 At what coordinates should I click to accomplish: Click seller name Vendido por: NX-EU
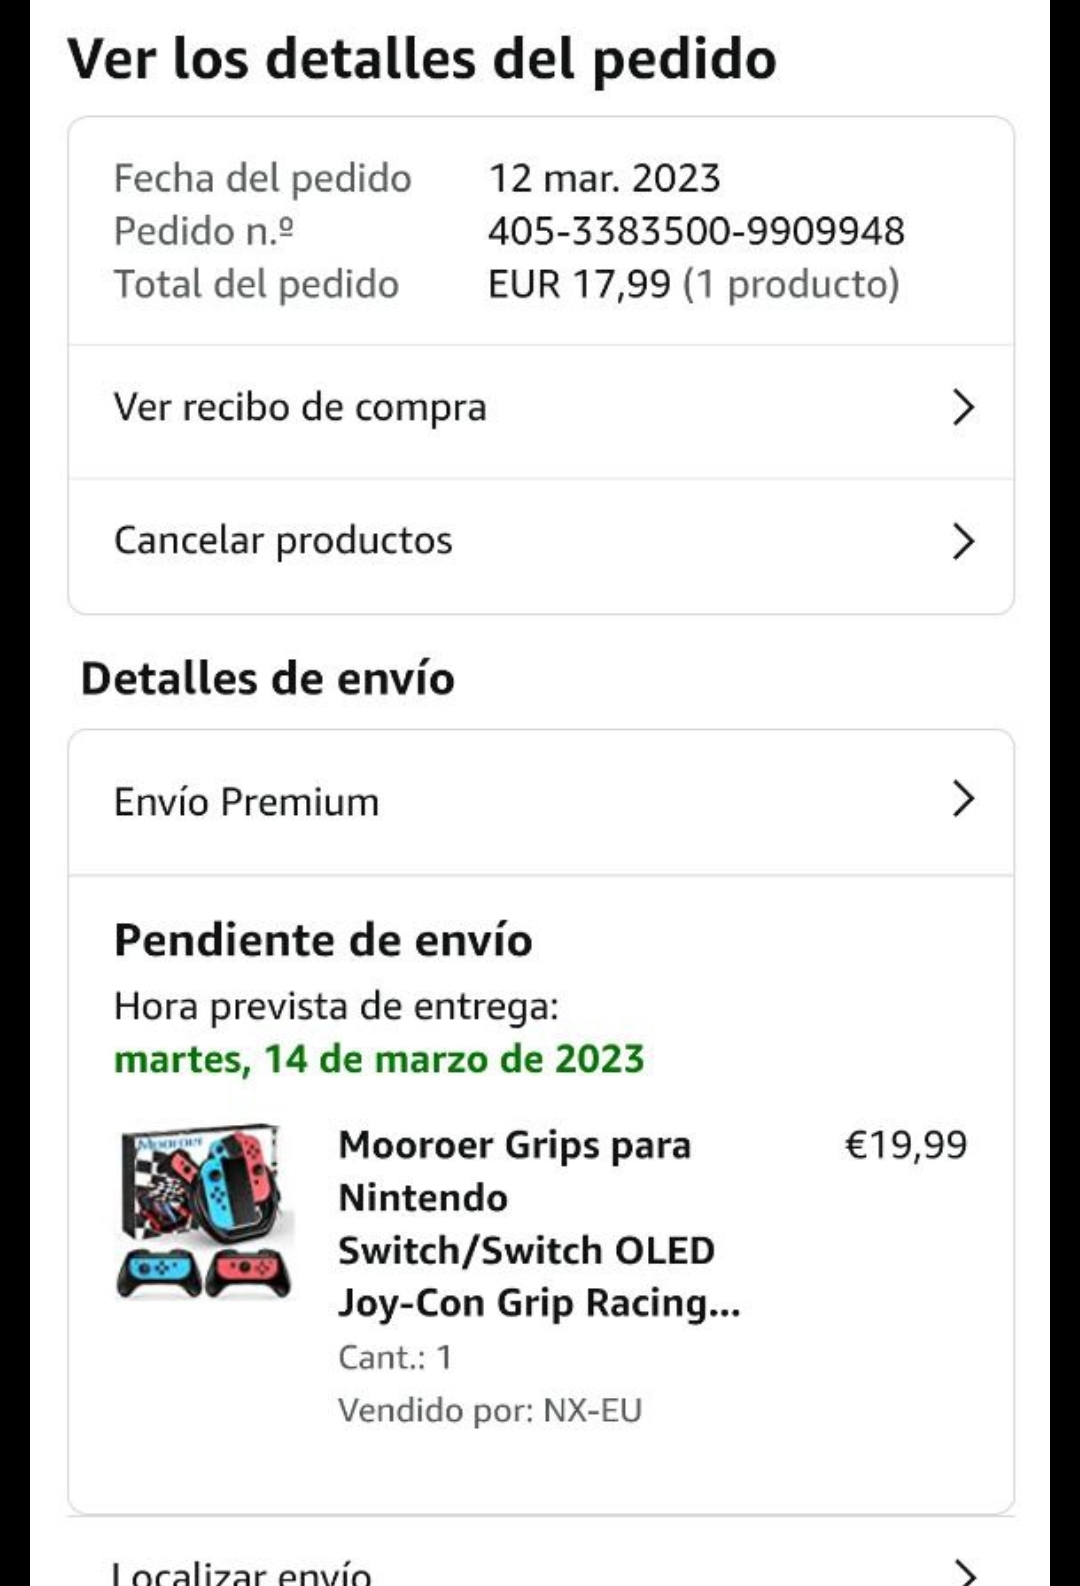click(490, 1410)
